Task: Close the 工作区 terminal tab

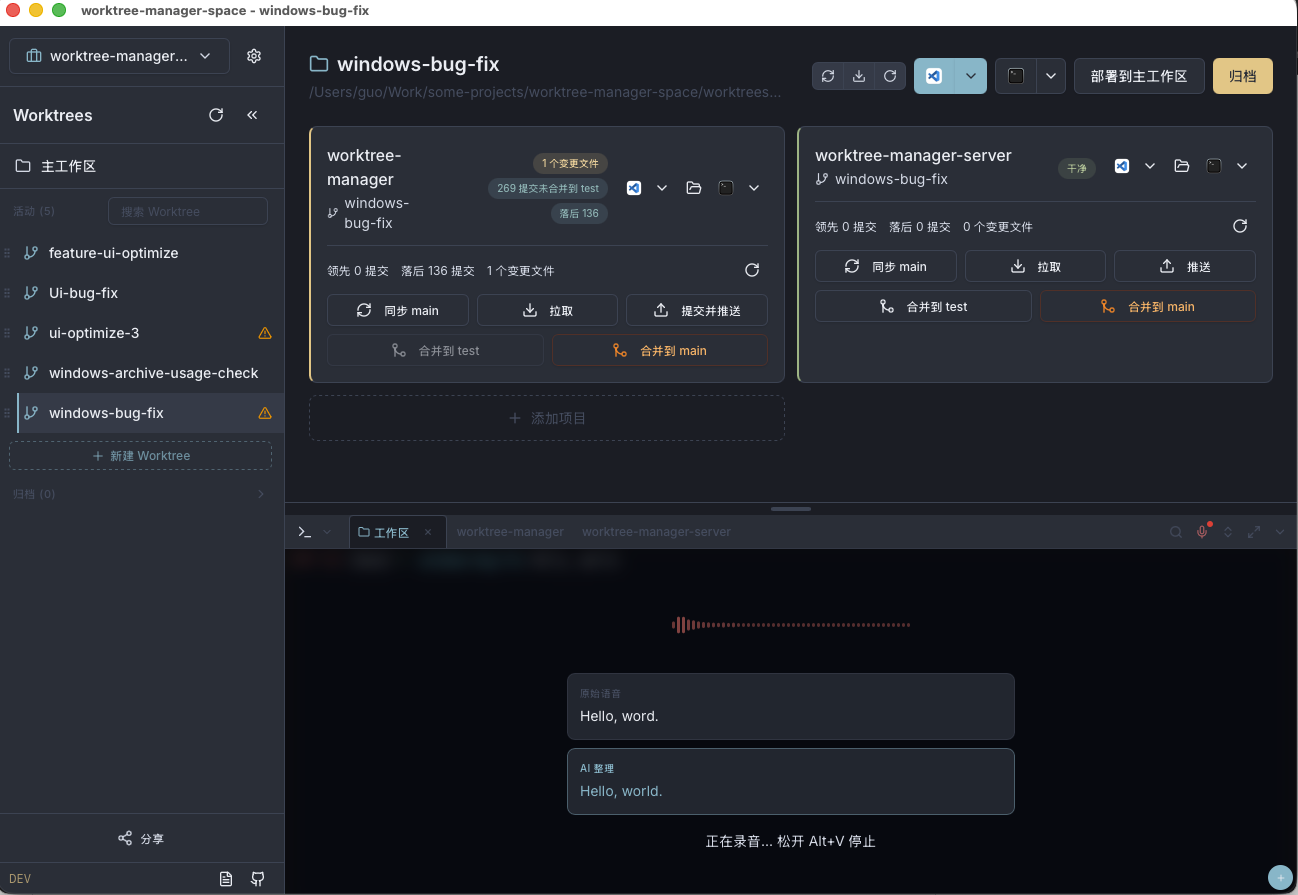Action: tap(428, 532)
